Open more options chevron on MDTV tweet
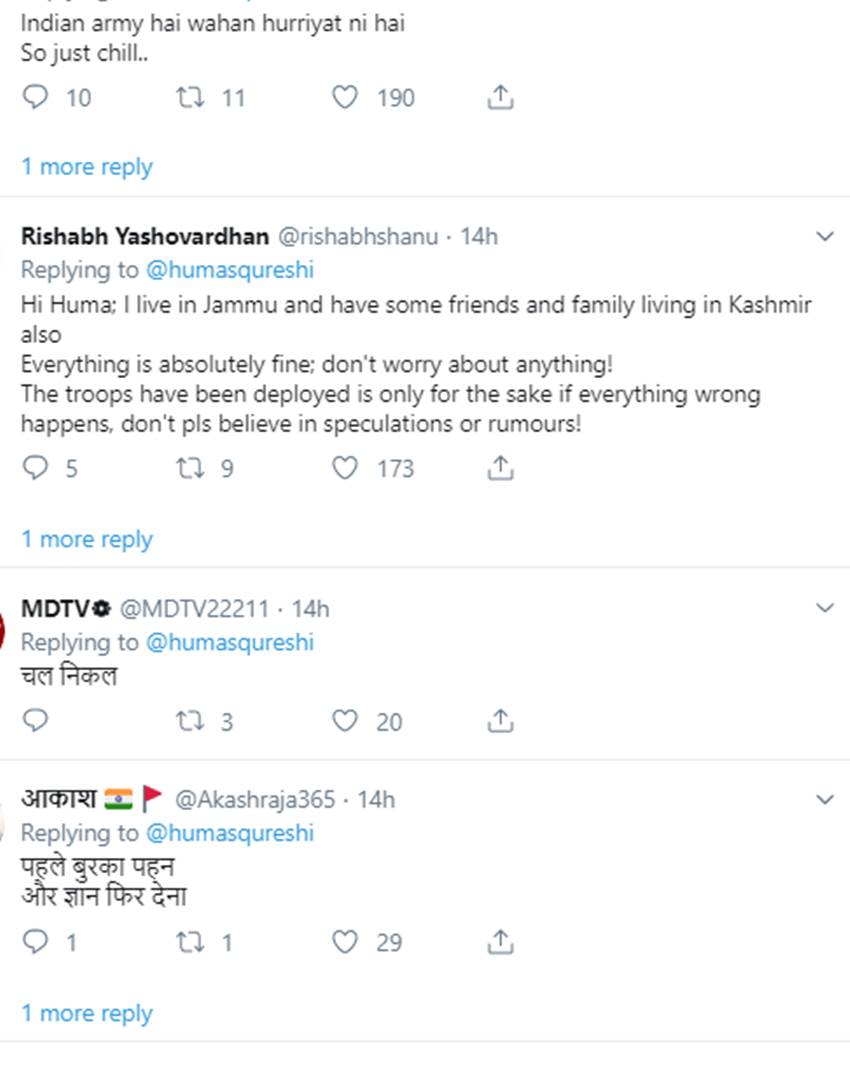The height and width of the screenshot is (1074, 850). (825, 608)
